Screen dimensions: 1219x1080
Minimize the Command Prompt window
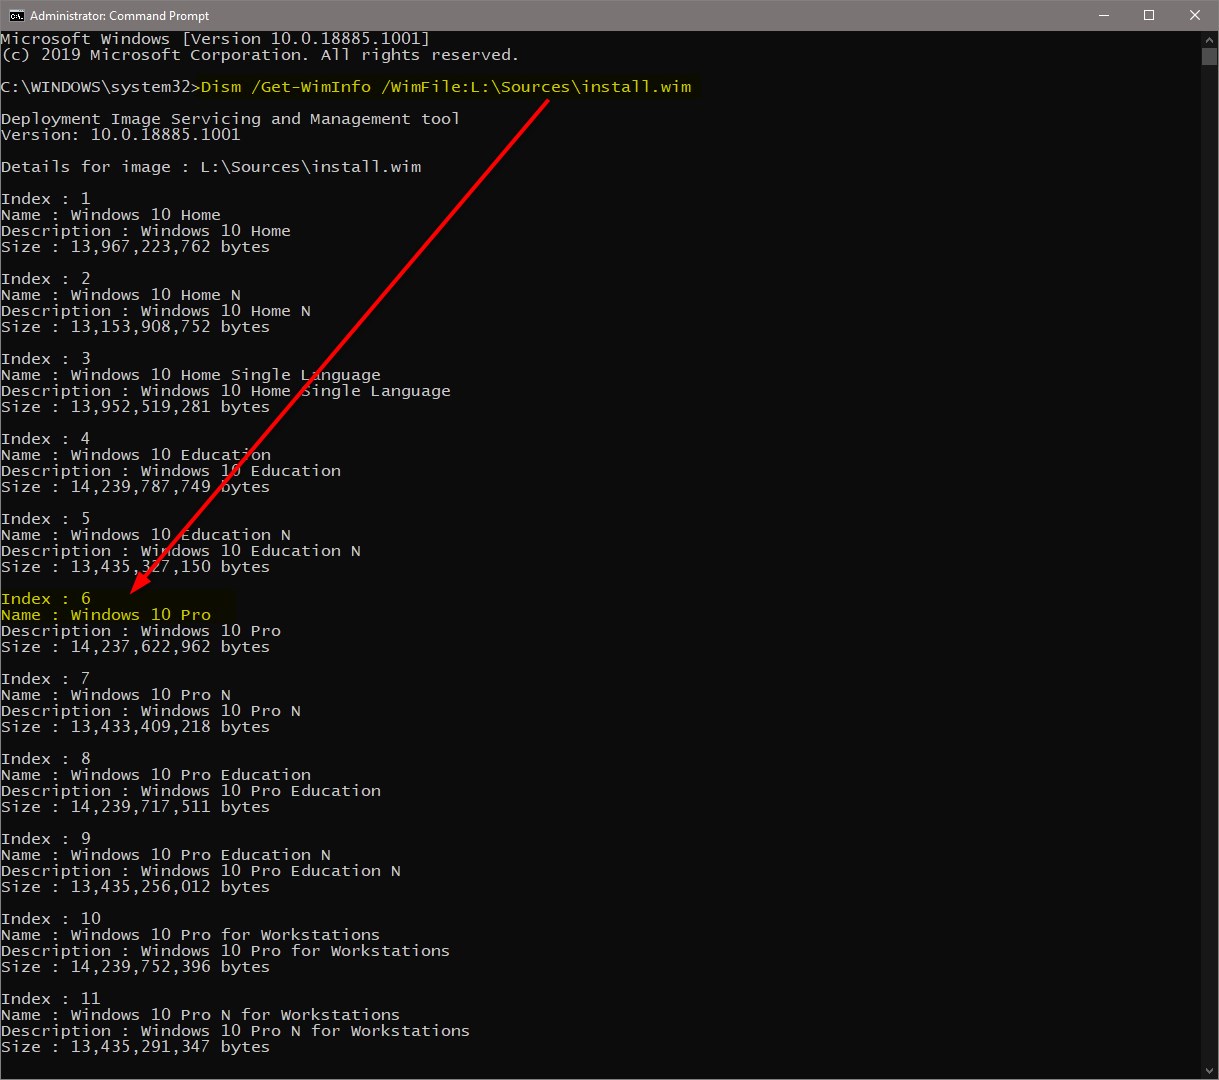pyautogui.click(x=1103, y=15)
